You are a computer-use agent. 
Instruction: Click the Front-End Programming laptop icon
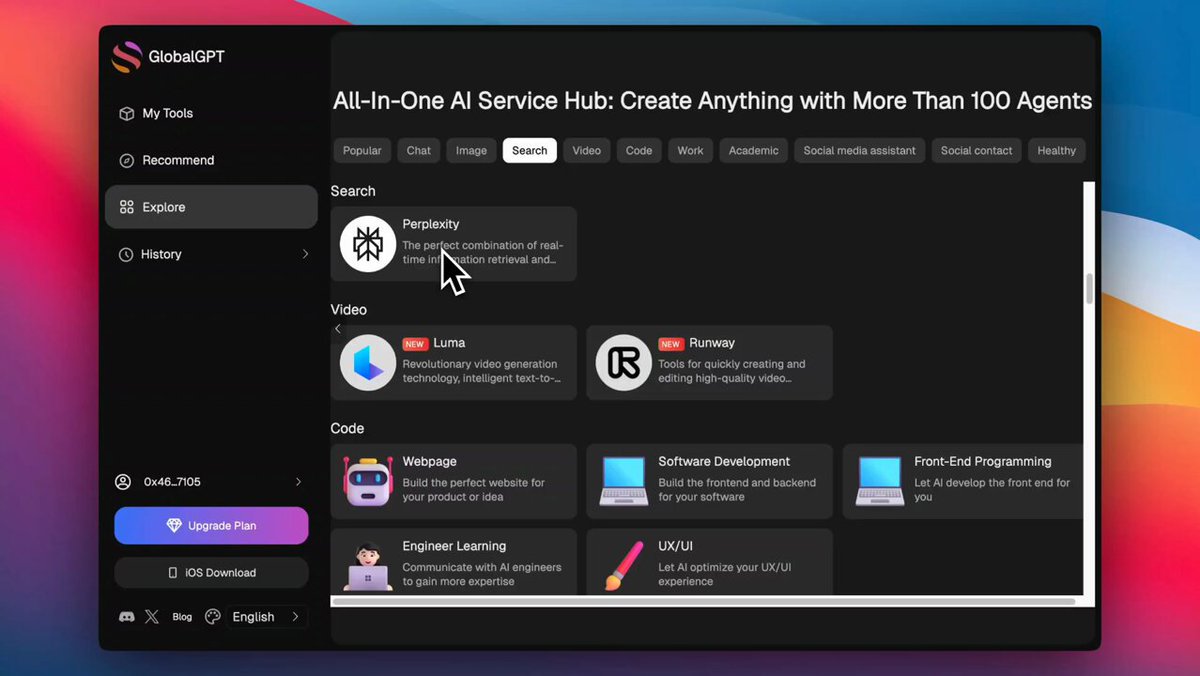[880, 481]
